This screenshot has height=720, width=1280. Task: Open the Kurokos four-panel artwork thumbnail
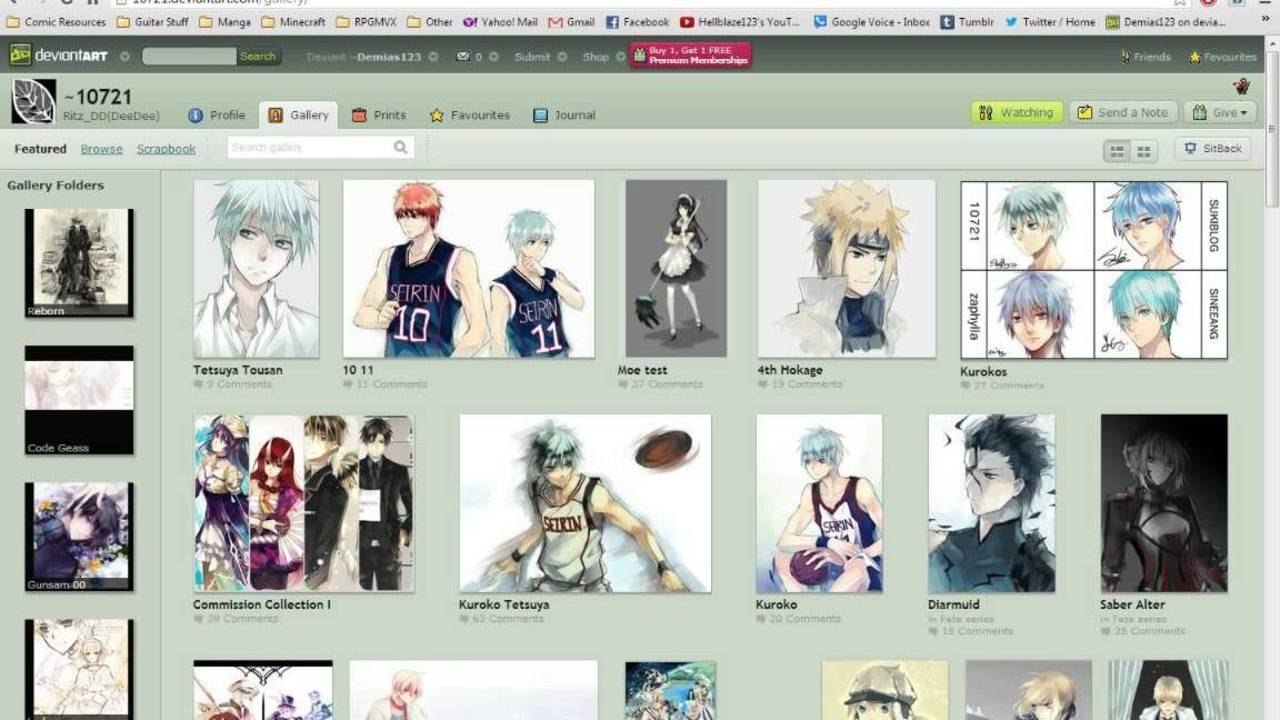[x=1094, y=269]
